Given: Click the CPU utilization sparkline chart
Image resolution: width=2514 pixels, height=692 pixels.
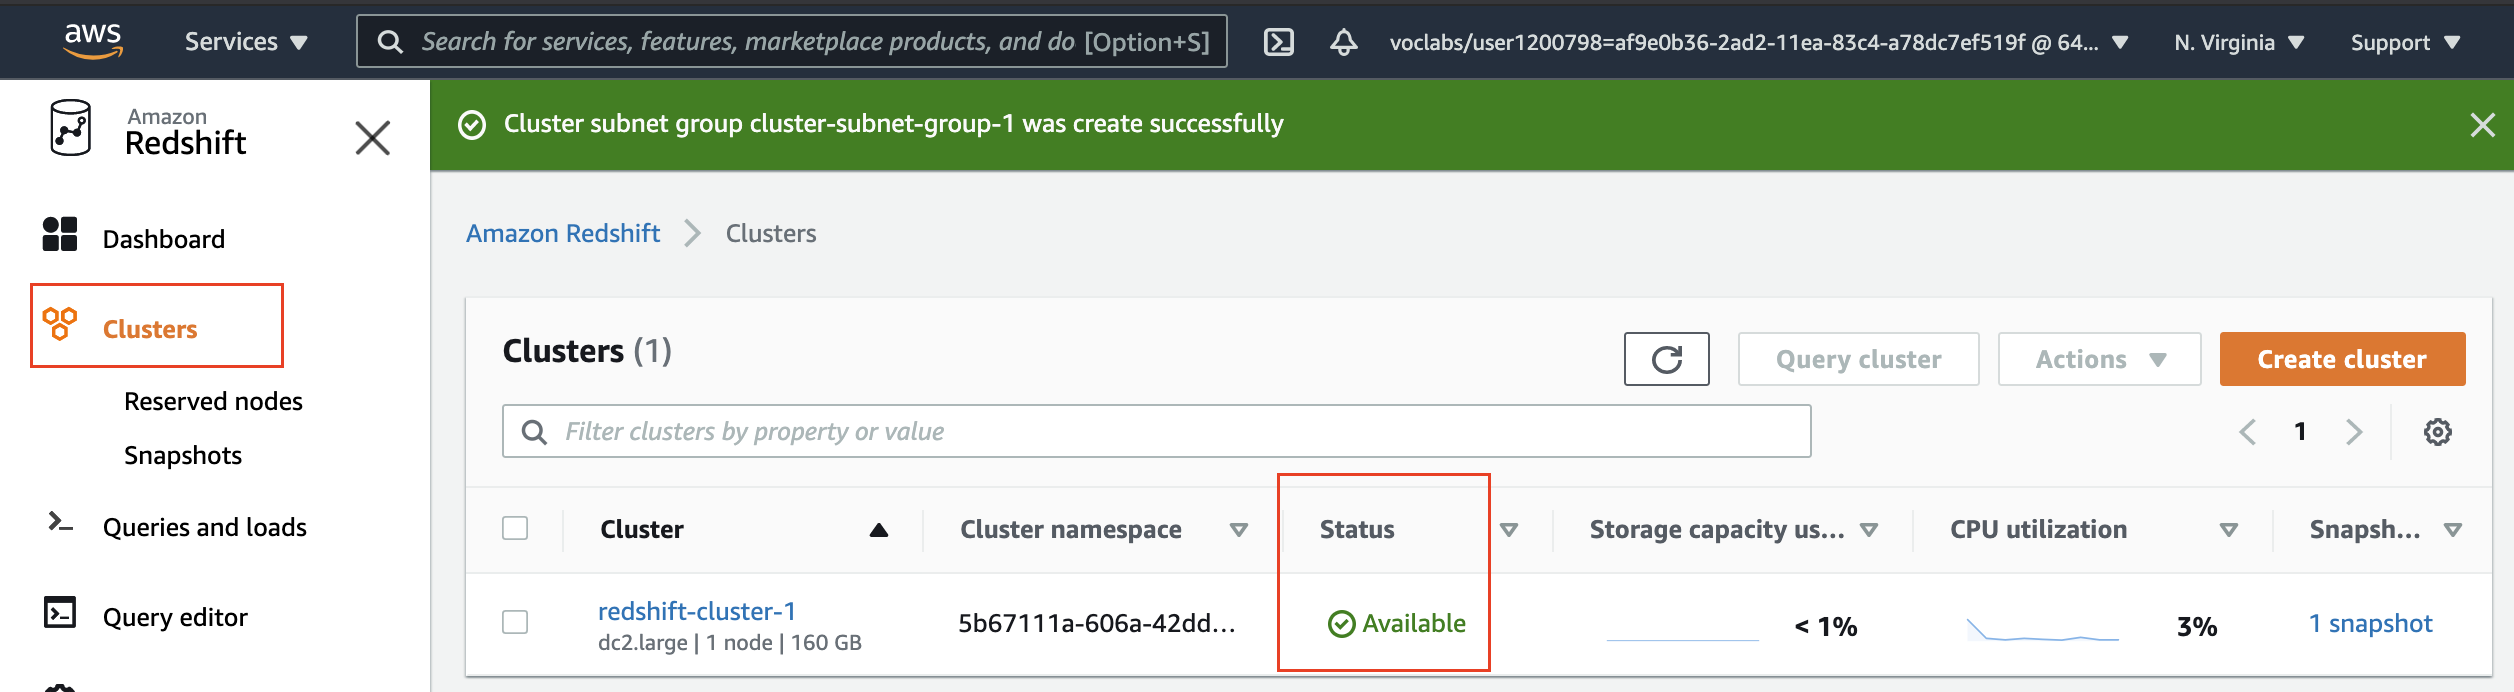Looking at the screenshot, I should [x=2042, y=630].
